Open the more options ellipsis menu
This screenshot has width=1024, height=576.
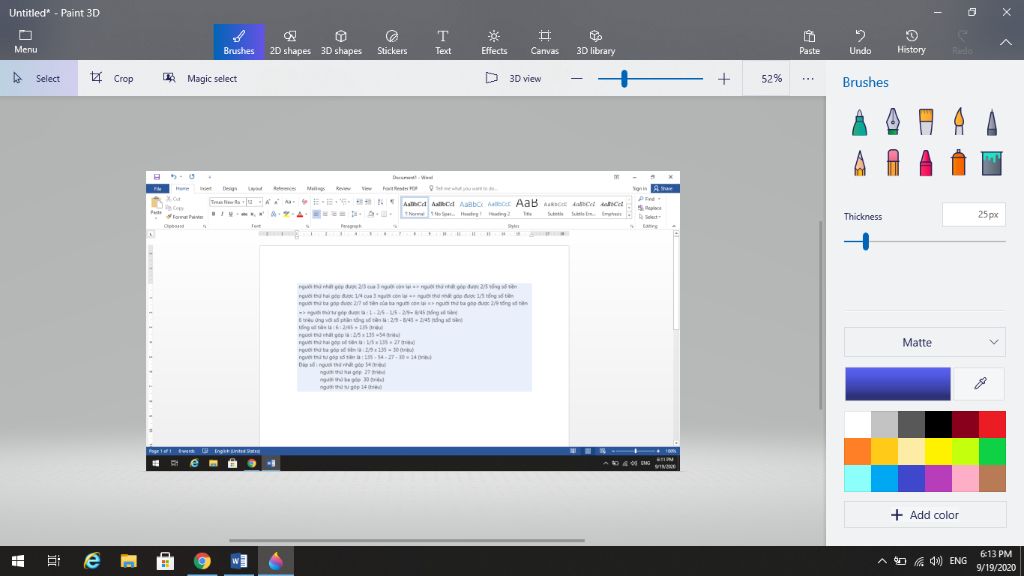[x=808, y=78]
